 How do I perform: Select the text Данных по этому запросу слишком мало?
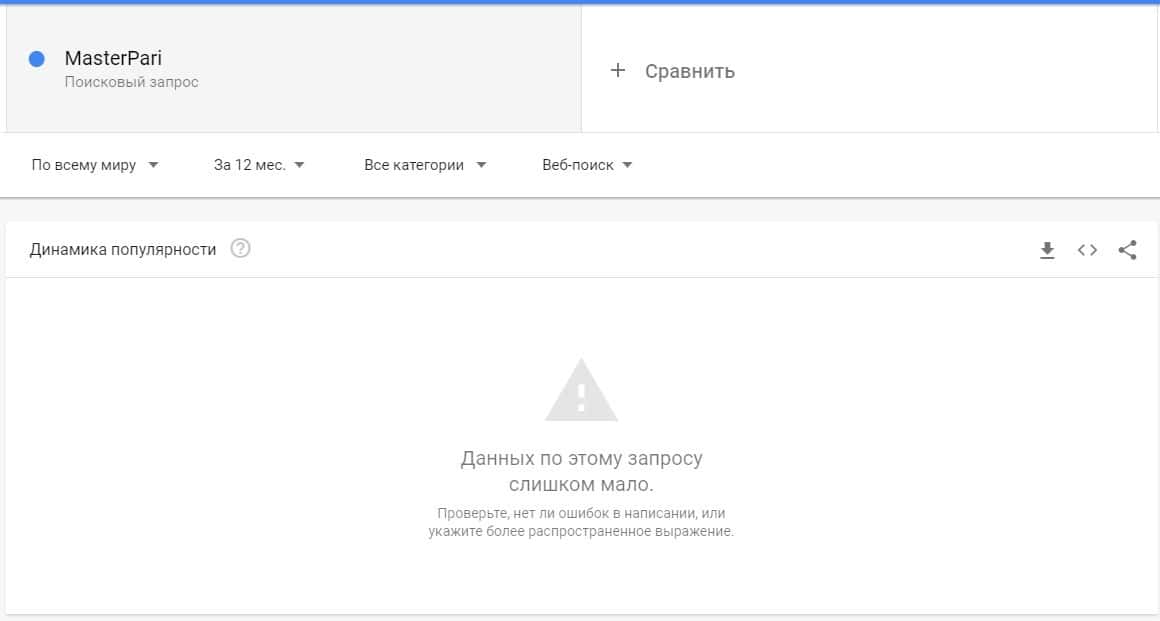click(x=581, y=471)
